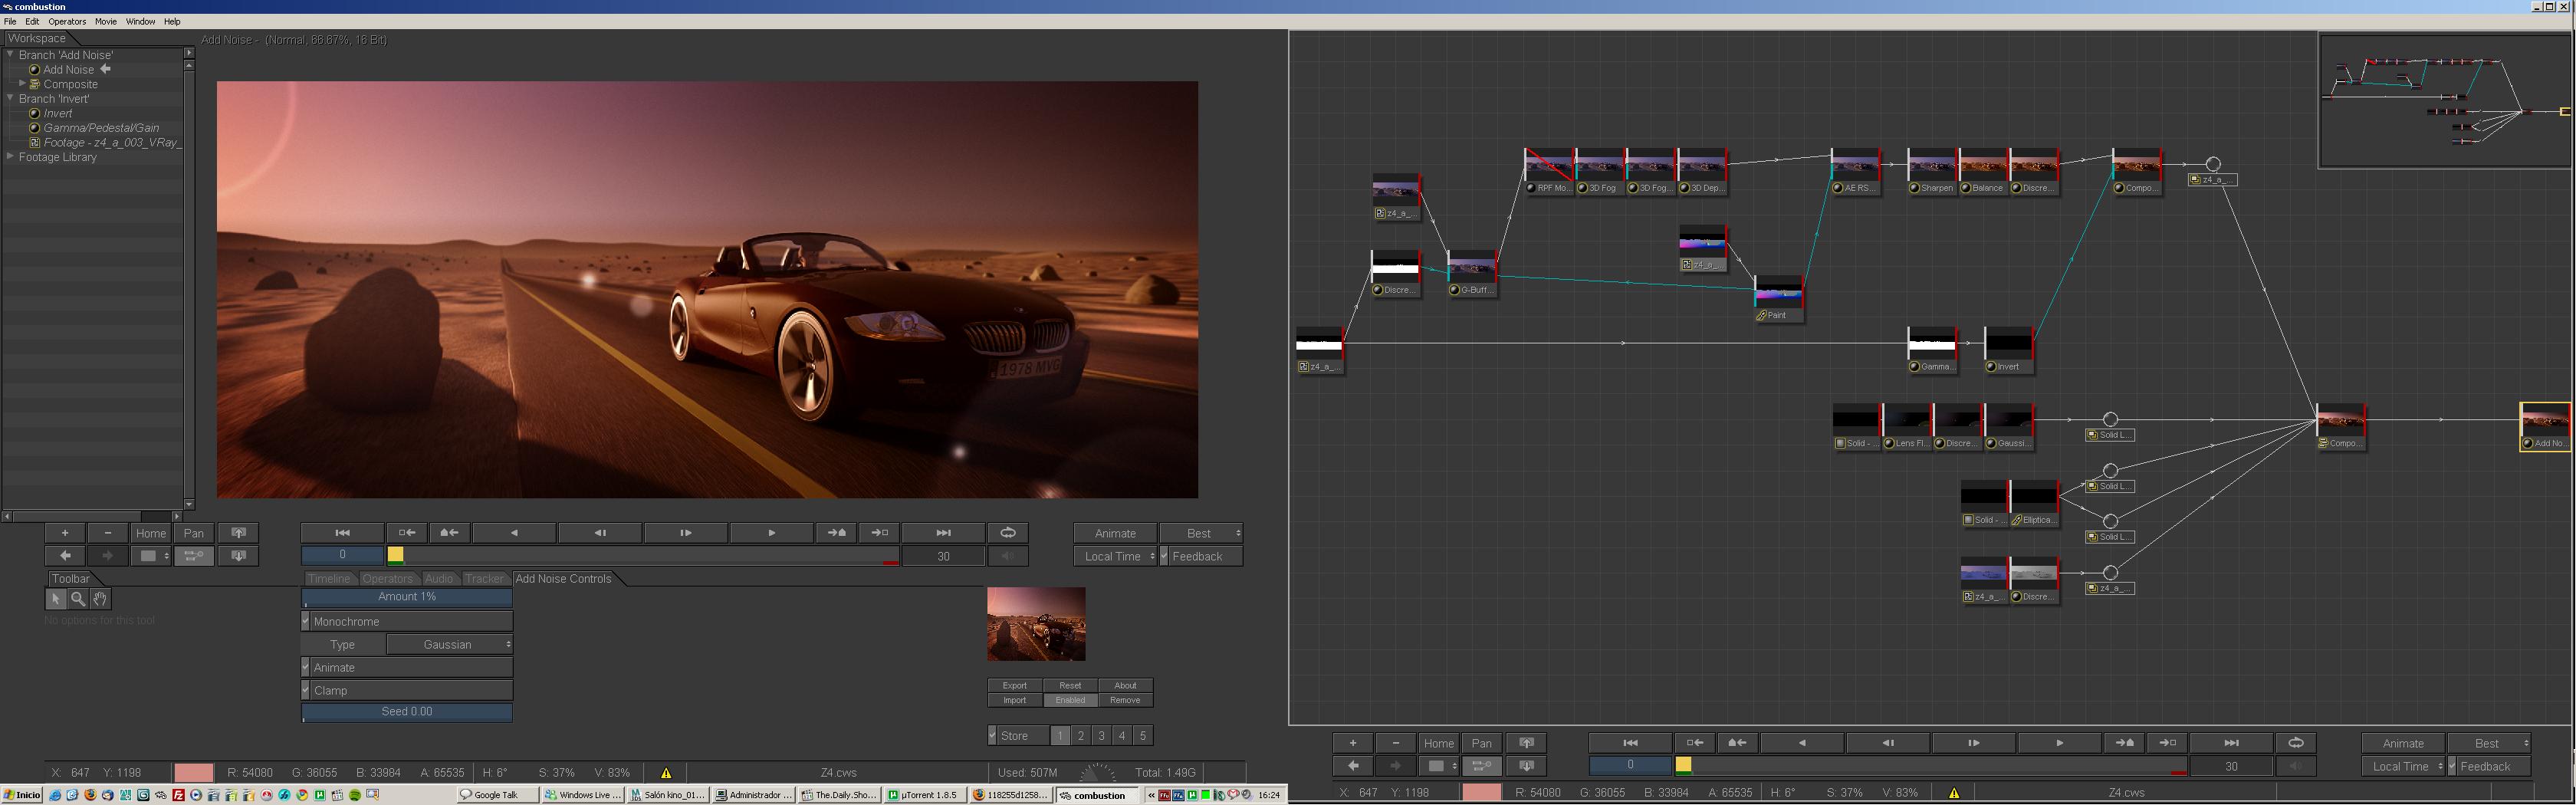2576x805 pixels.
Task: Select the RPF Mo... node in schematic
Action: (1549, 172)
